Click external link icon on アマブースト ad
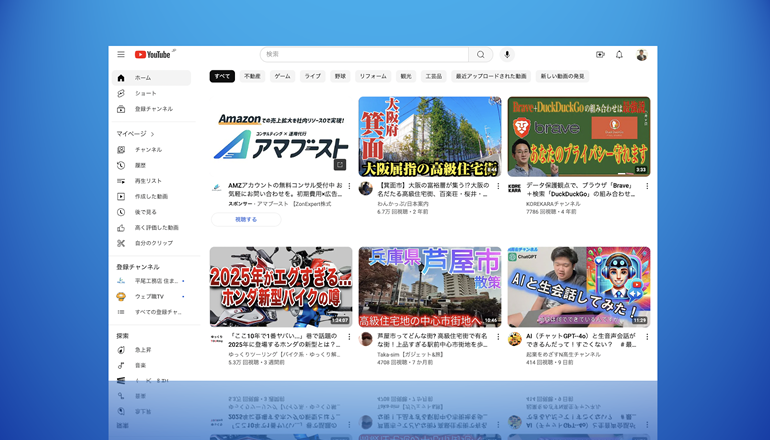The width and height of the screenshot is (770, 440). click(x=340, y=165)
